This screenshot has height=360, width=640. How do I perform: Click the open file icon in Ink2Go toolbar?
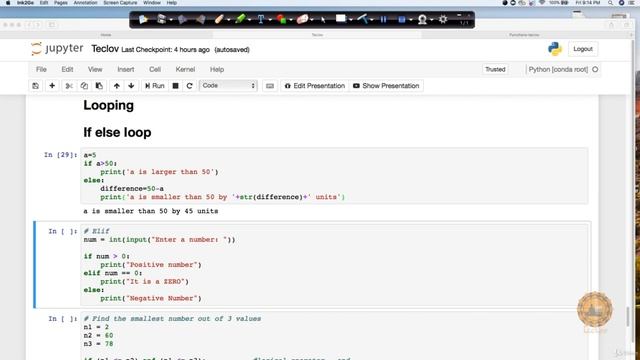point(143,19)
